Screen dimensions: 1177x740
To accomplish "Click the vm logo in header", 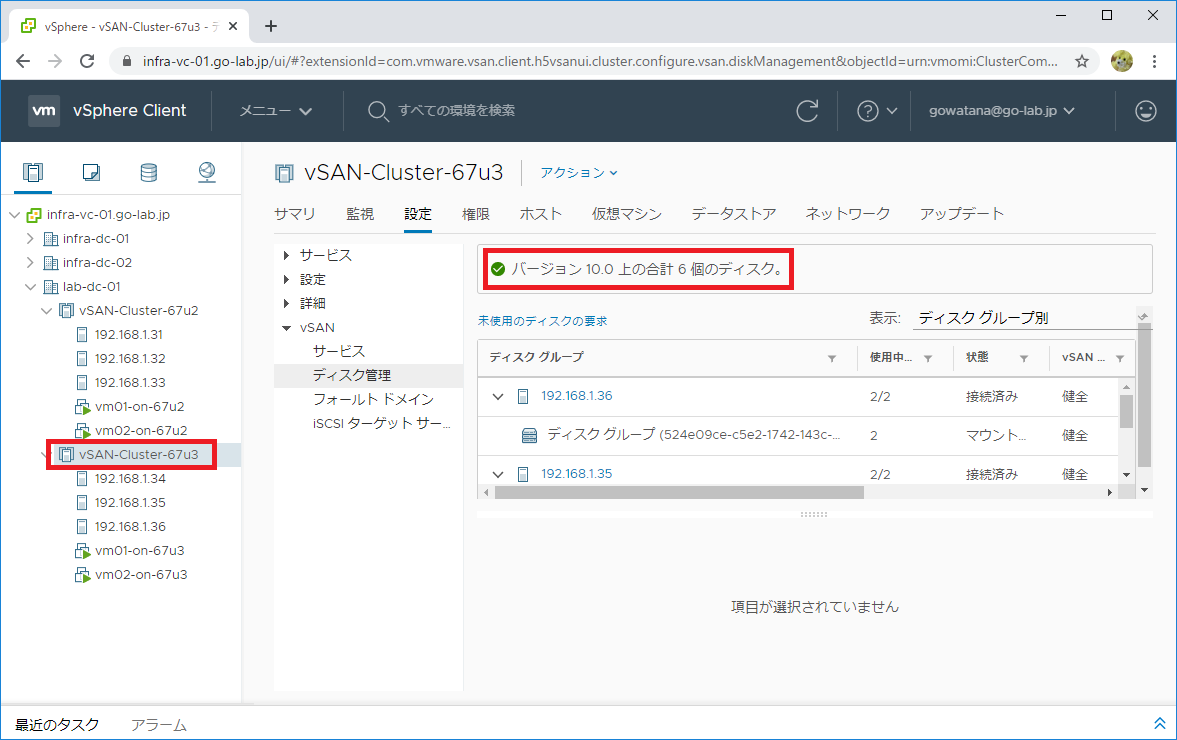I will 44,111.
